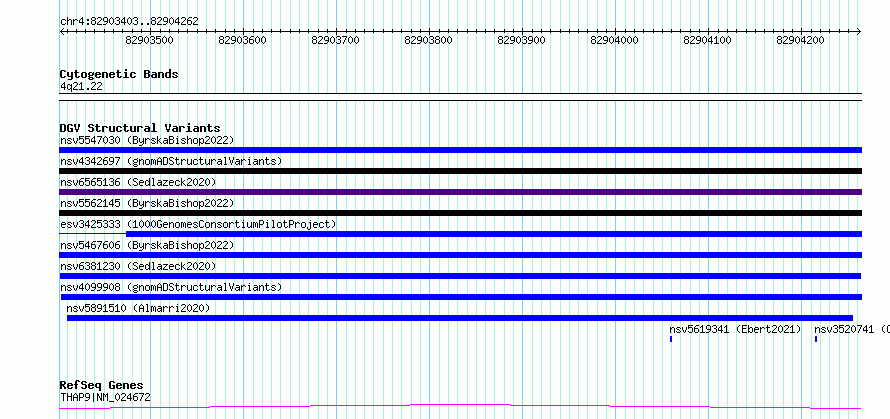
Task: Select nsv5891510 (Almarri2020) label
Action: click(x=138, y=308)
